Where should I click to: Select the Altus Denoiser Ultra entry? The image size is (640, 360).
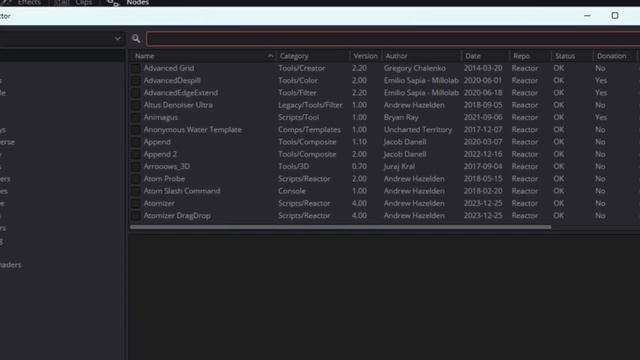178,105
